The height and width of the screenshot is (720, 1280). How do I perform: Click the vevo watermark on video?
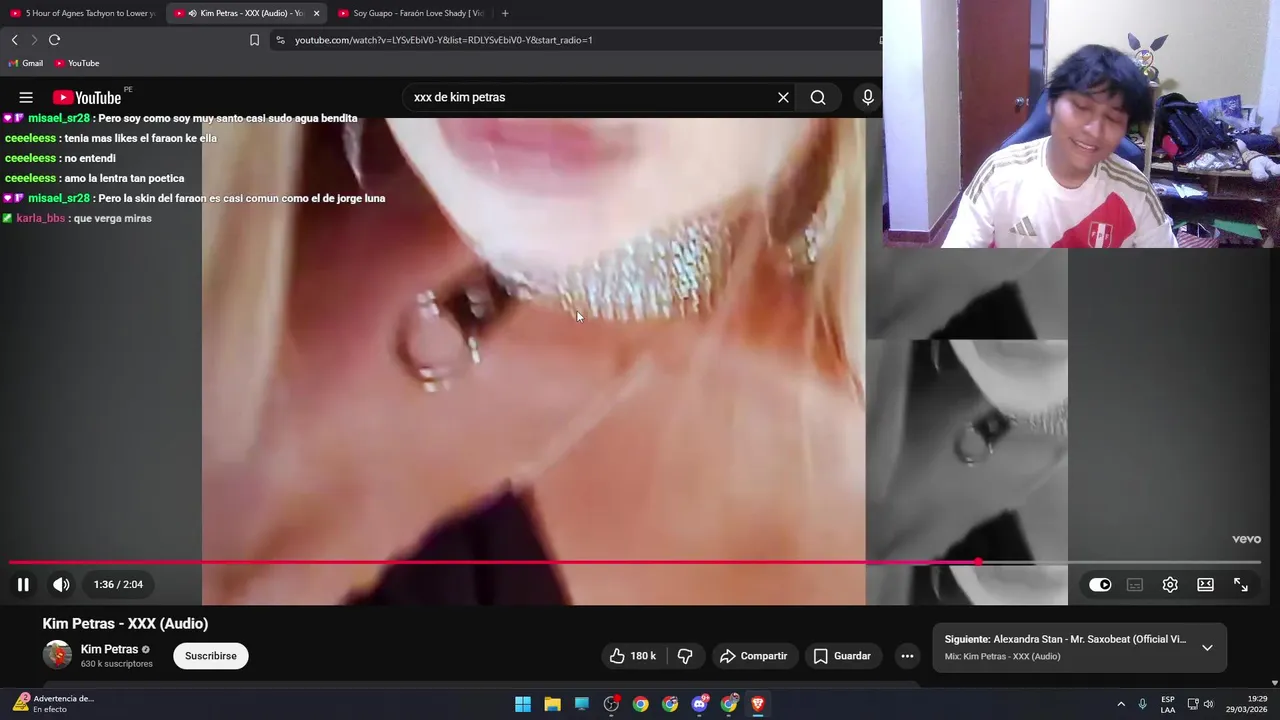pyautogui.click(x=1246, y=539)
